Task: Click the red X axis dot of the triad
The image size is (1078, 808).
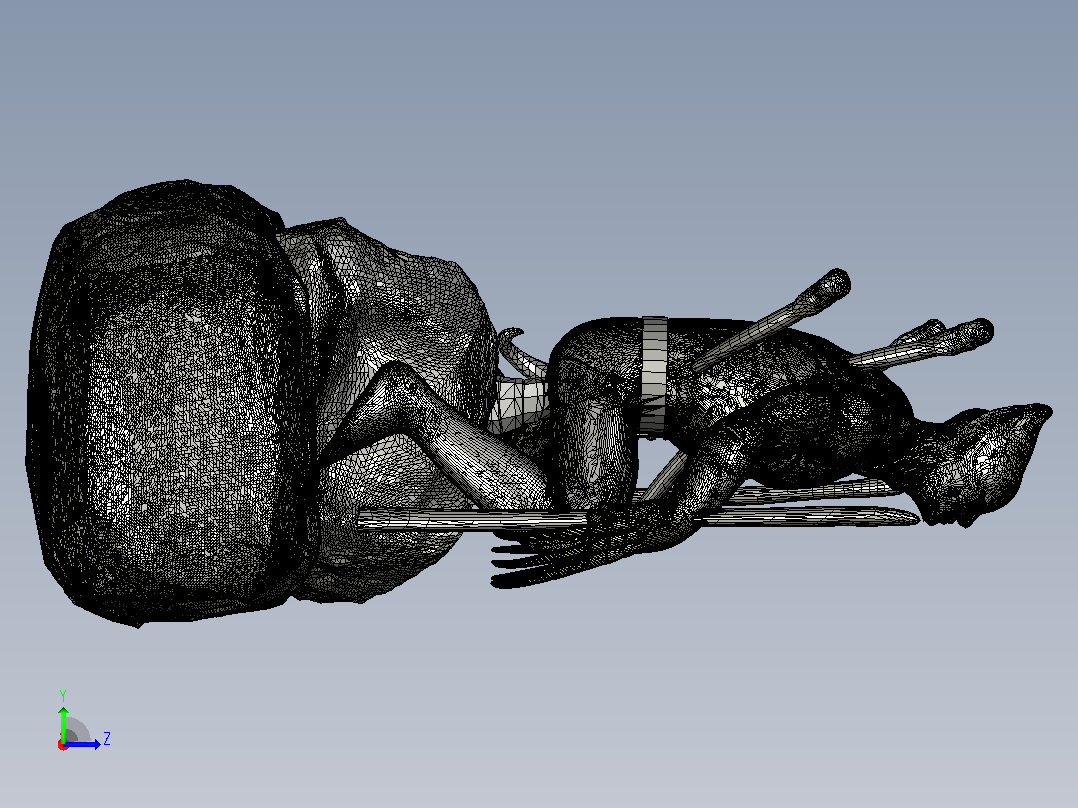Action: click(63, 745)
